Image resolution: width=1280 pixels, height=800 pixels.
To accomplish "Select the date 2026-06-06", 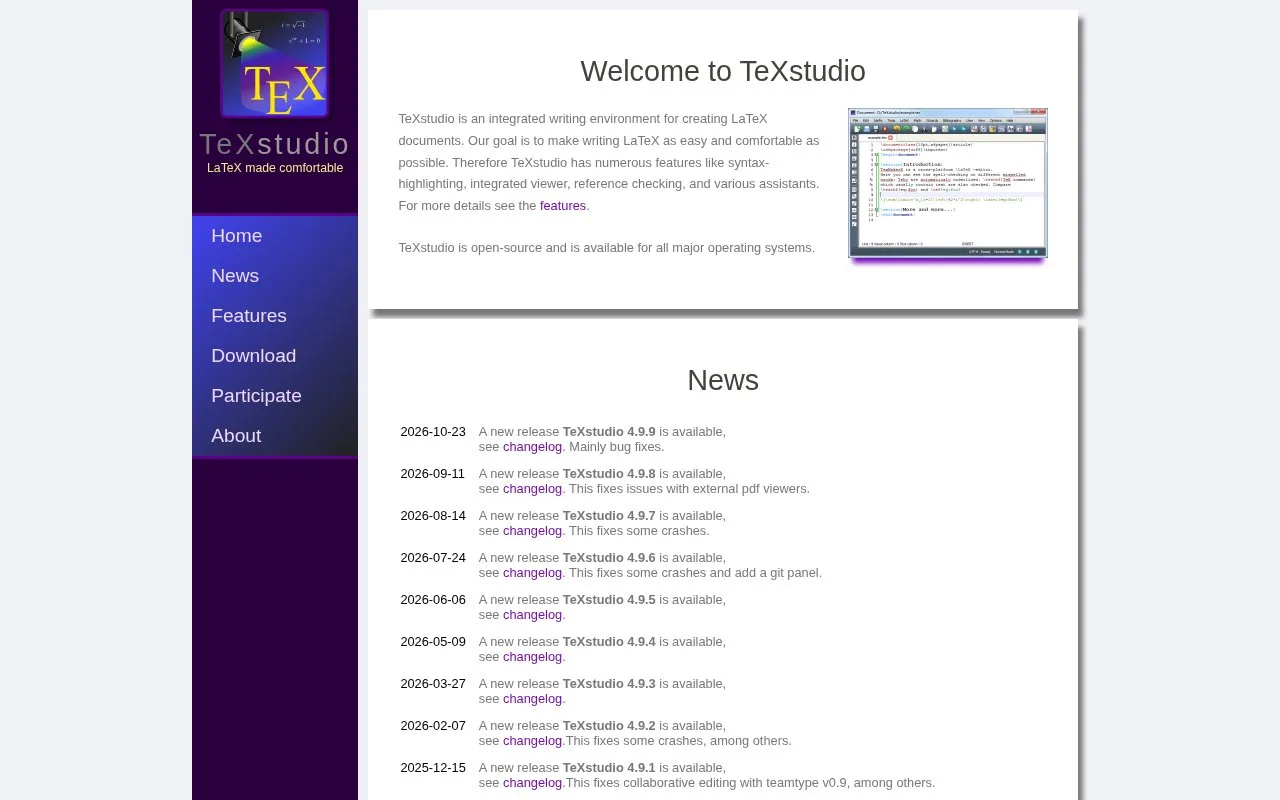I will pos(433,600).
